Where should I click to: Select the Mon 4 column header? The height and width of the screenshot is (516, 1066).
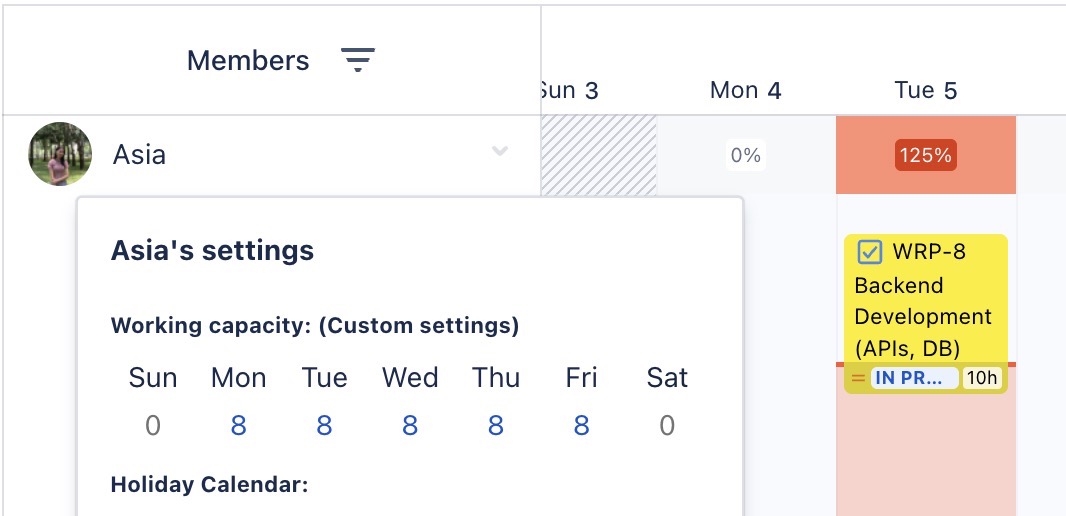[x=745, y=91]
